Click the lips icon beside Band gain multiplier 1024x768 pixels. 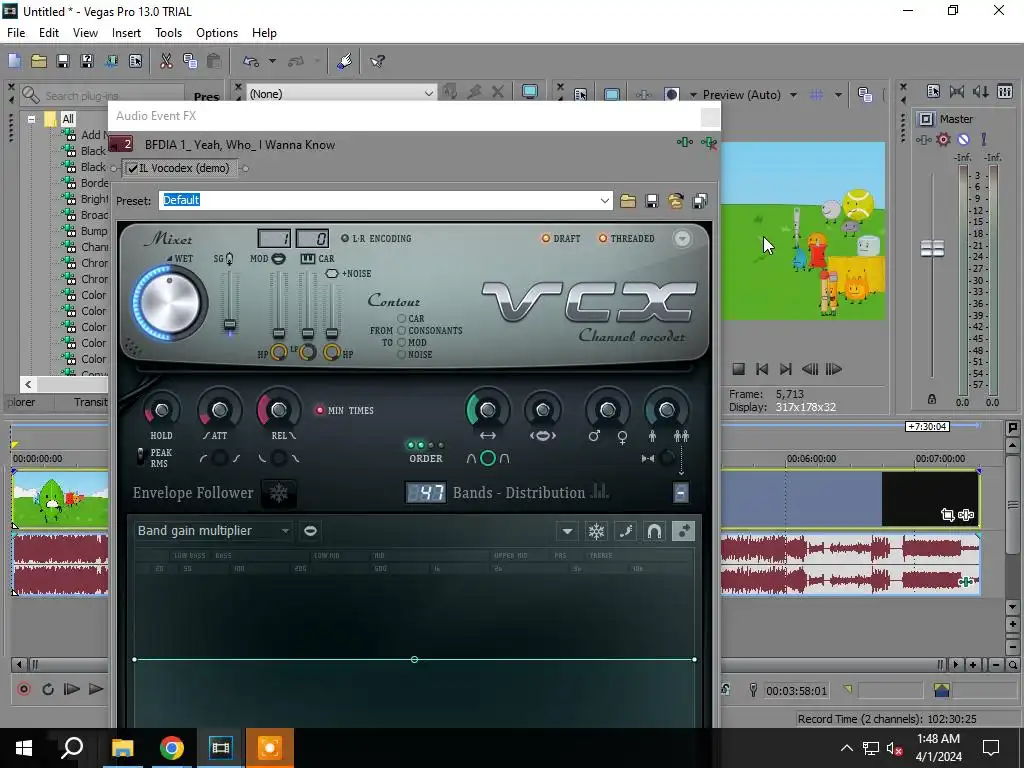pyautogui.click(x=310, y=531)
